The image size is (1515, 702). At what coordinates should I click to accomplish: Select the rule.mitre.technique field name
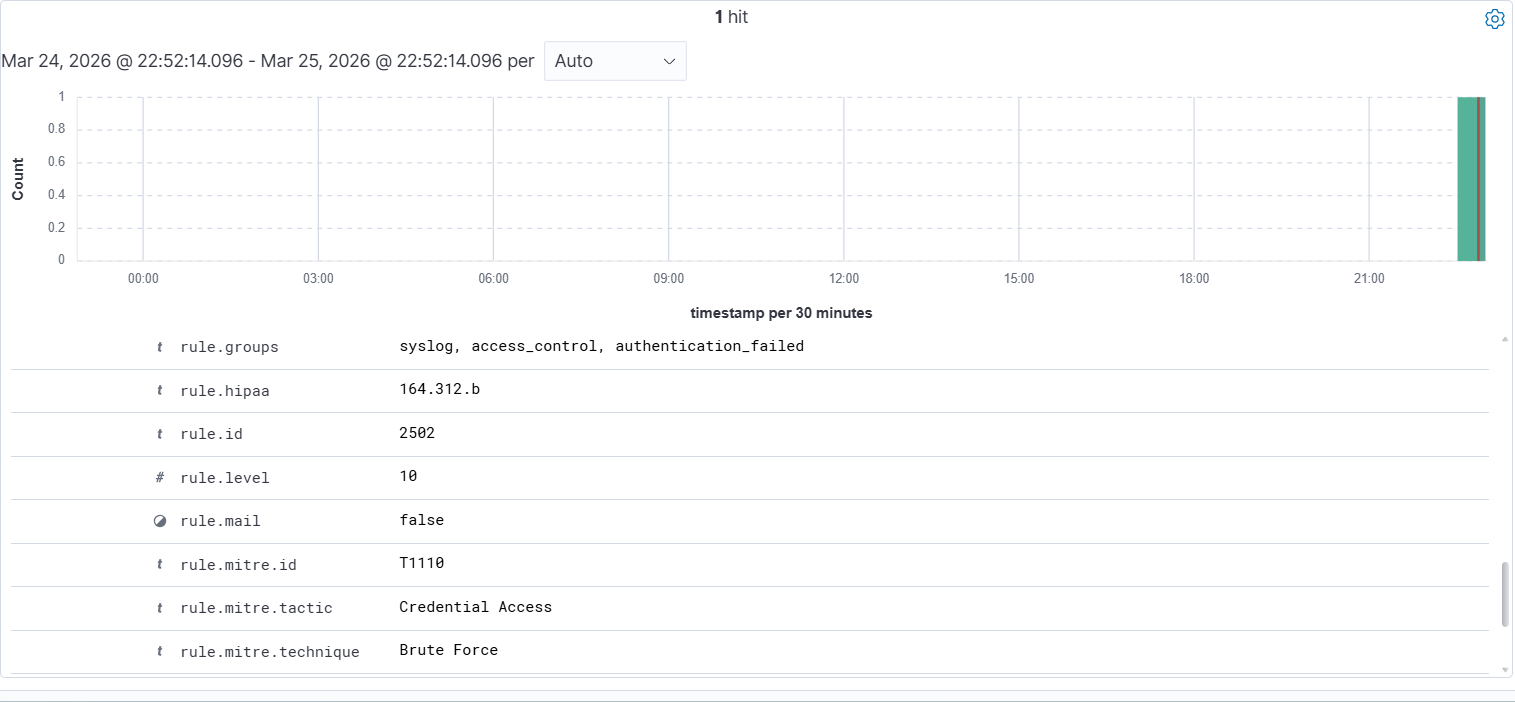coord(270,652)
